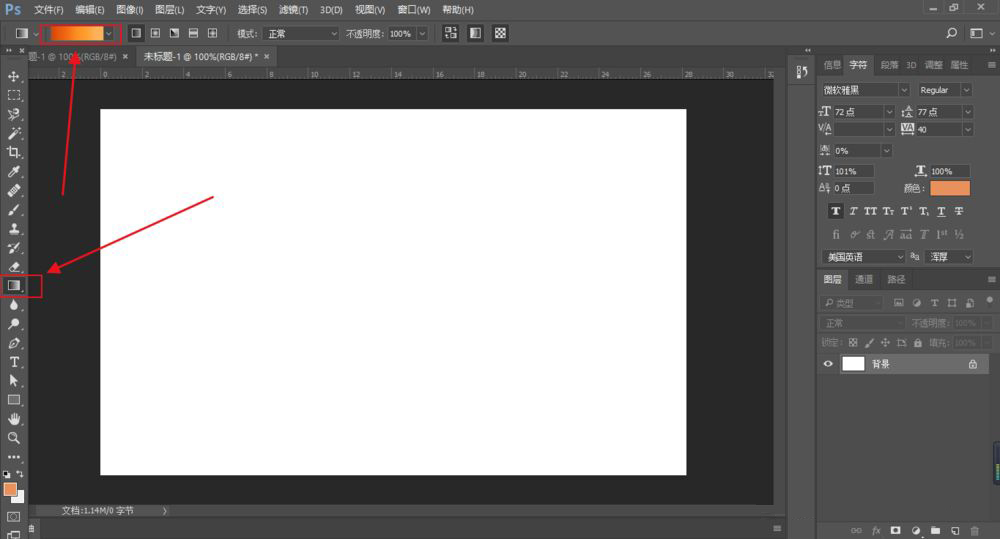Click the orange gradient preview bar
The image size is (1000, 539).
click(77, 33)
